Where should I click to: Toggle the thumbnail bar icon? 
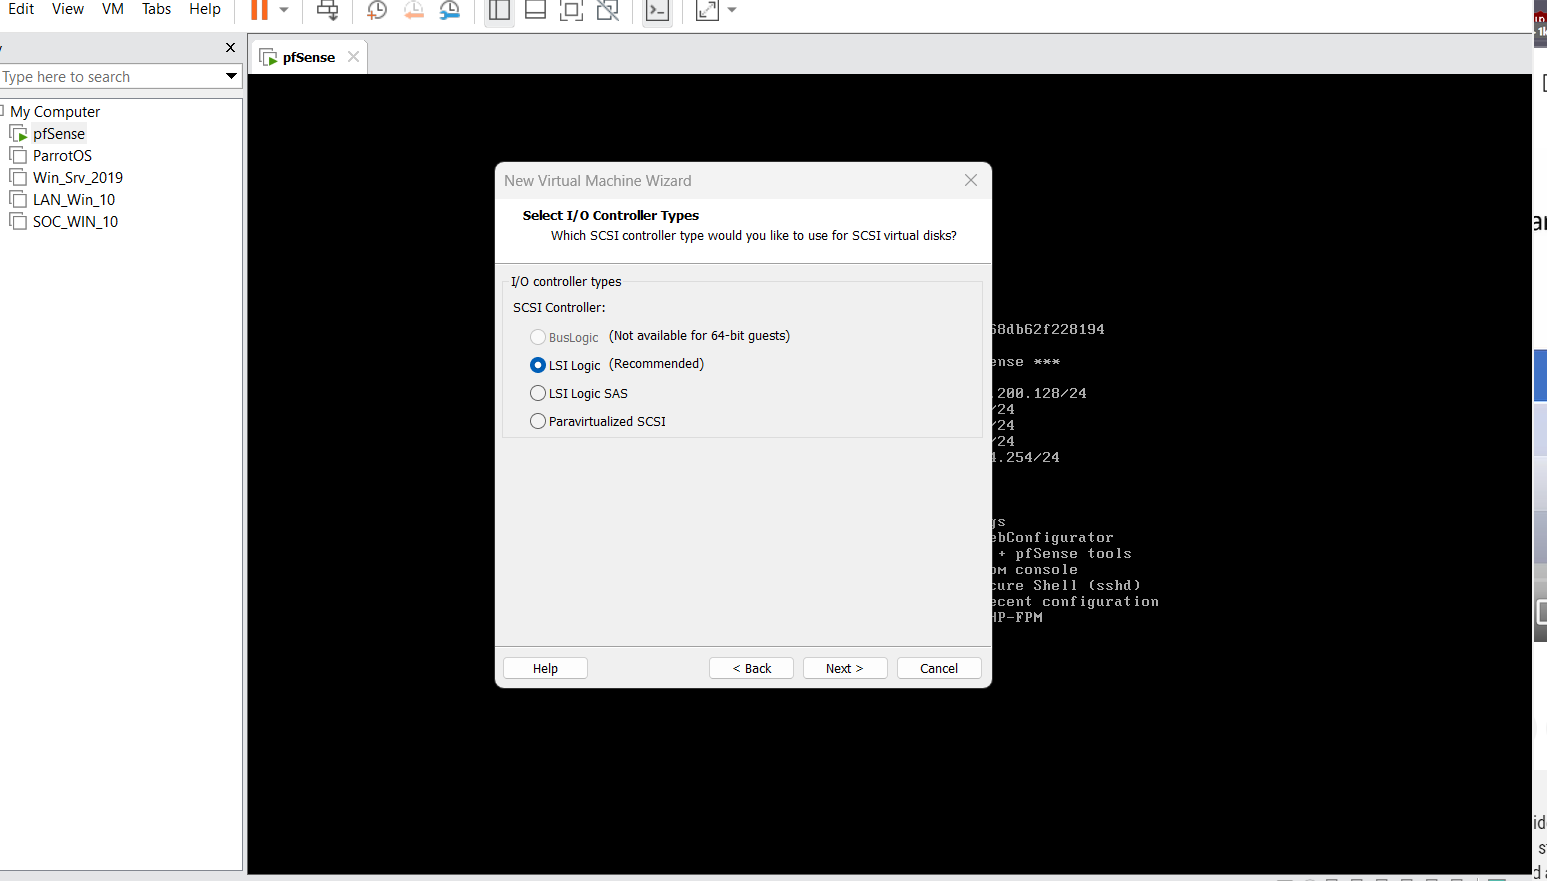click(535, 10)
